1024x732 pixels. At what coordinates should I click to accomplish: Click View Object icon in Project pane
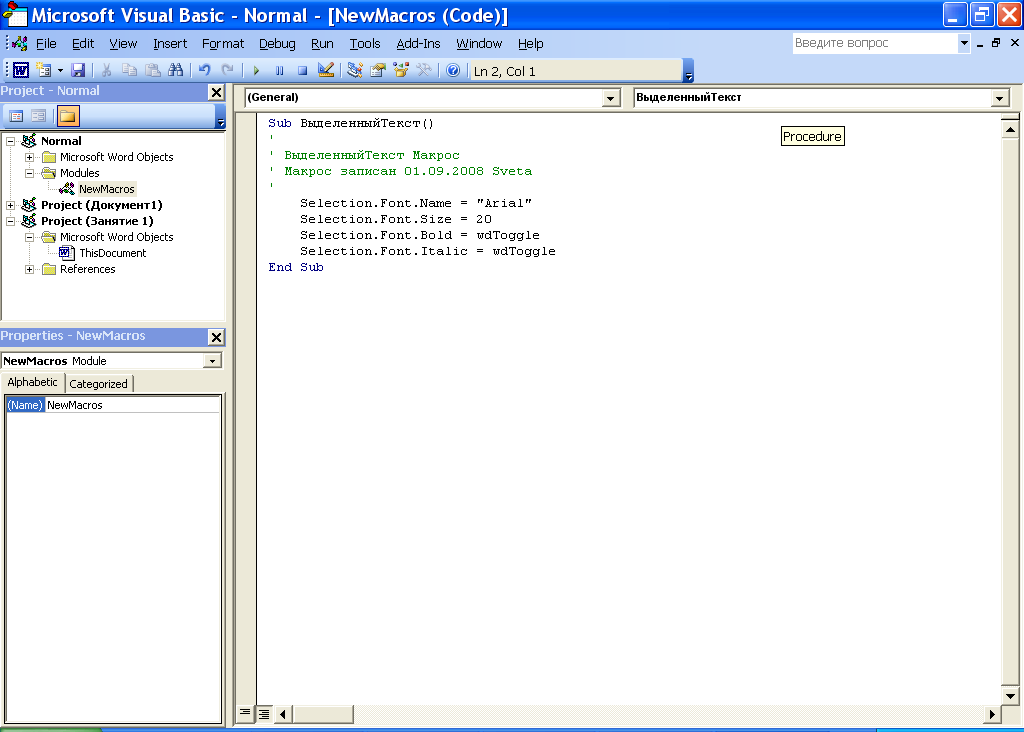39,116
